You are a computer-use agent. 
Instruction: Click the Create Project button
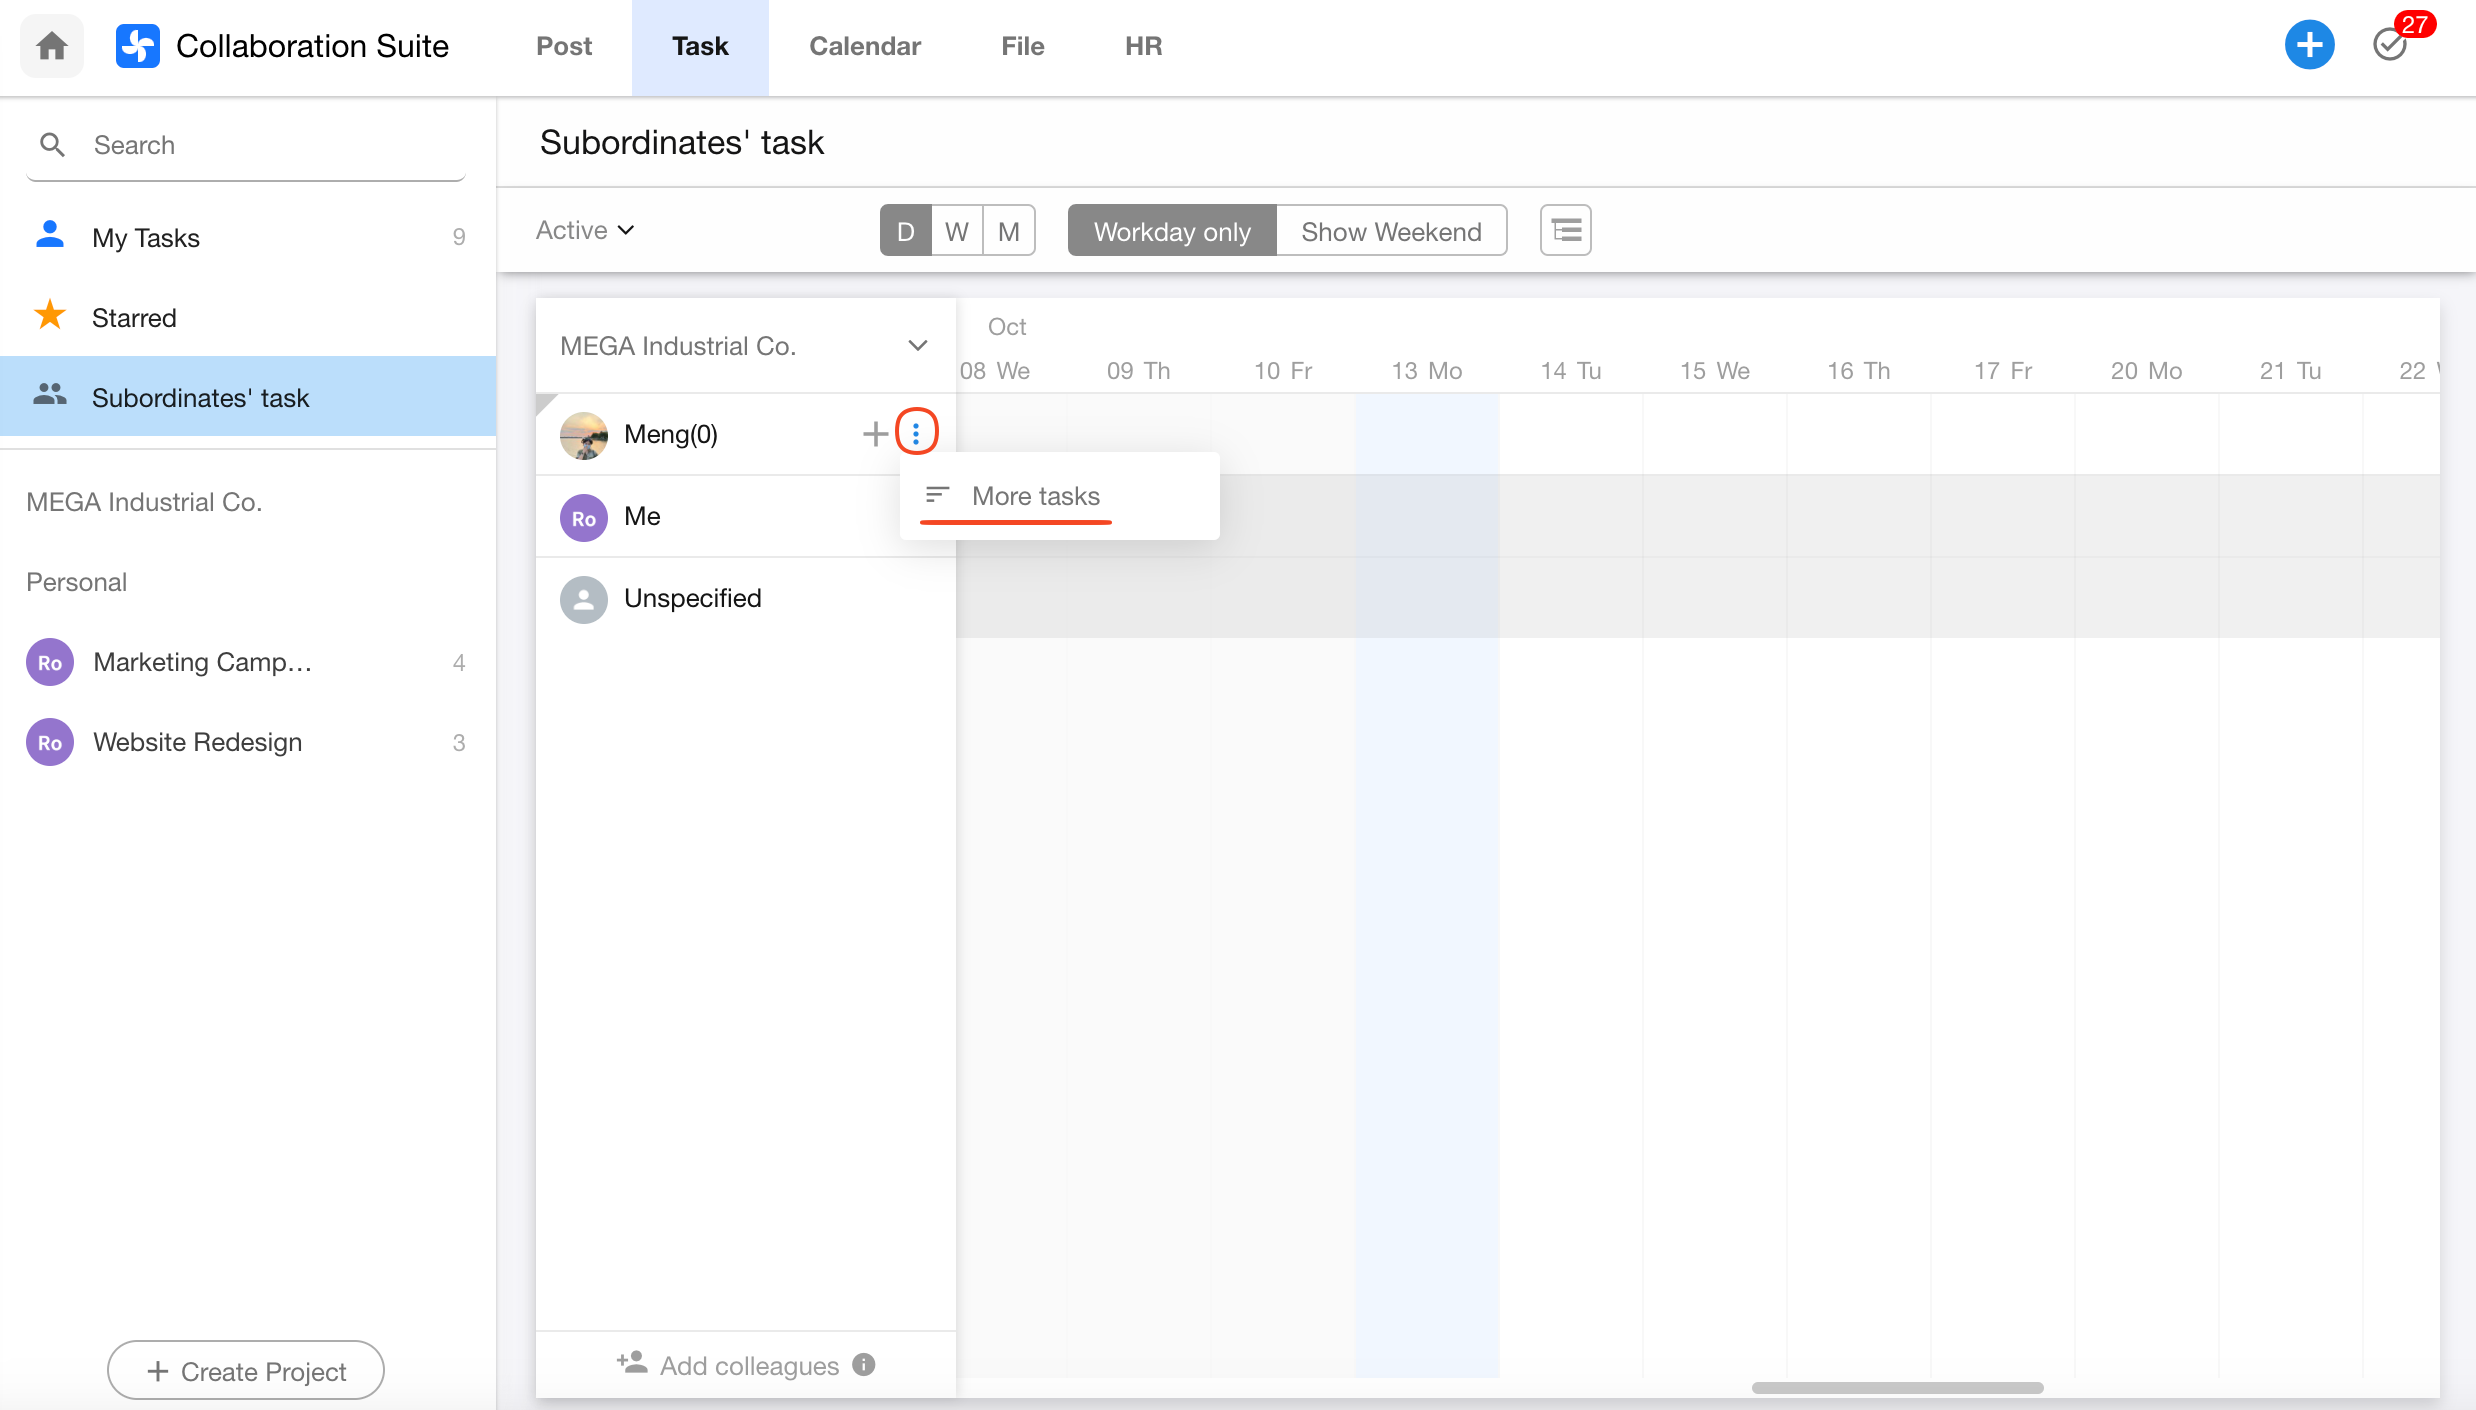click(x=246, y=1370)
